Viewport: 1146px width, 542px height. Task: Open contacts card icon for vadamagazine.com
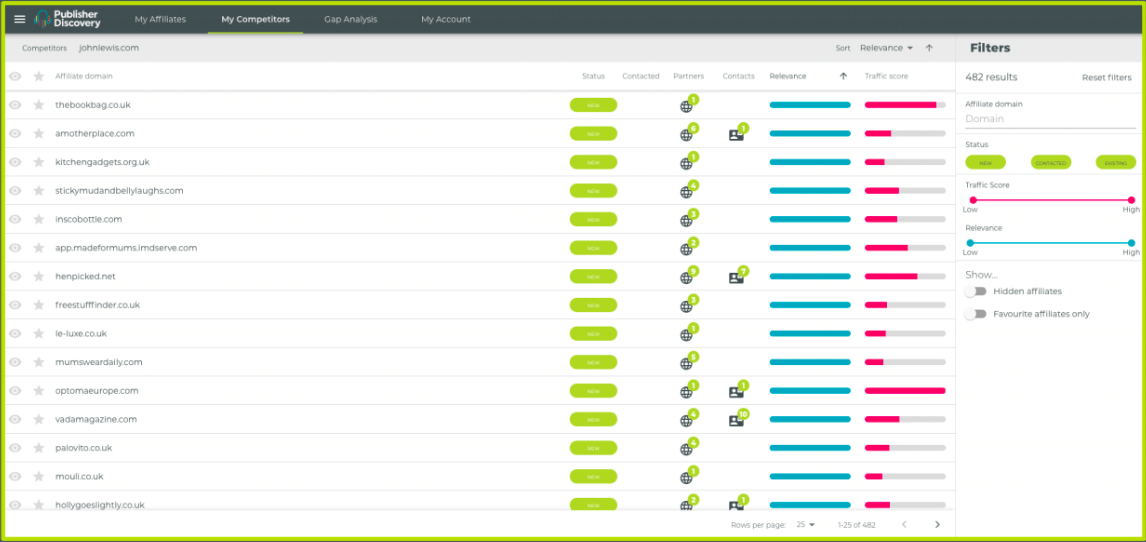coord(736,421)
